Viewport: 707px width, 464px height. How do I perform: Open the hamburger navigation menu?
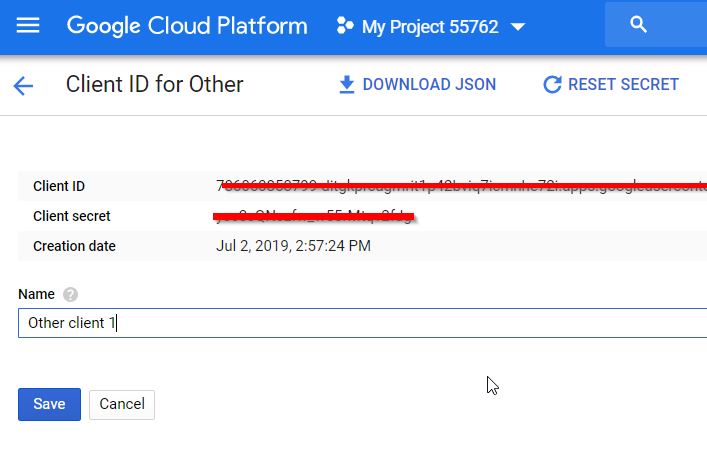pos(28,26)
